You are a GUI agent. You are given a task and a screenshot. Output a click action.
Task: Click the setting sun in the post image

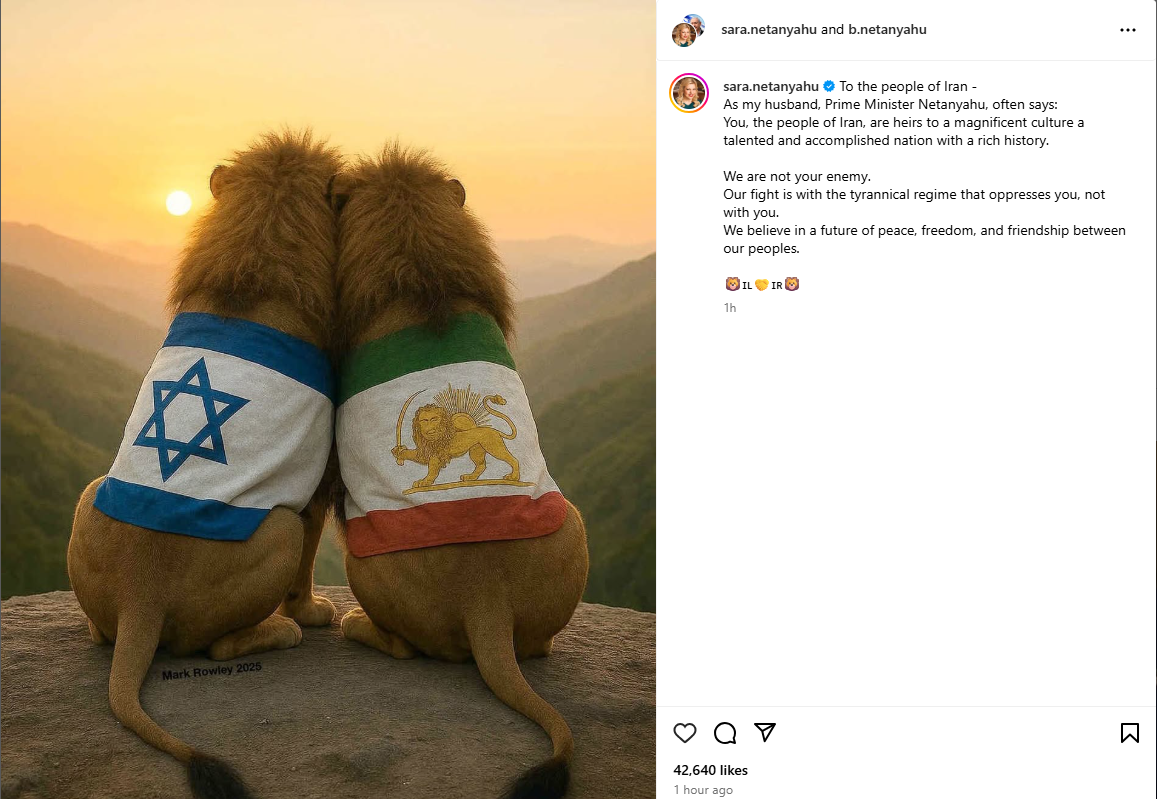point(179,203)
